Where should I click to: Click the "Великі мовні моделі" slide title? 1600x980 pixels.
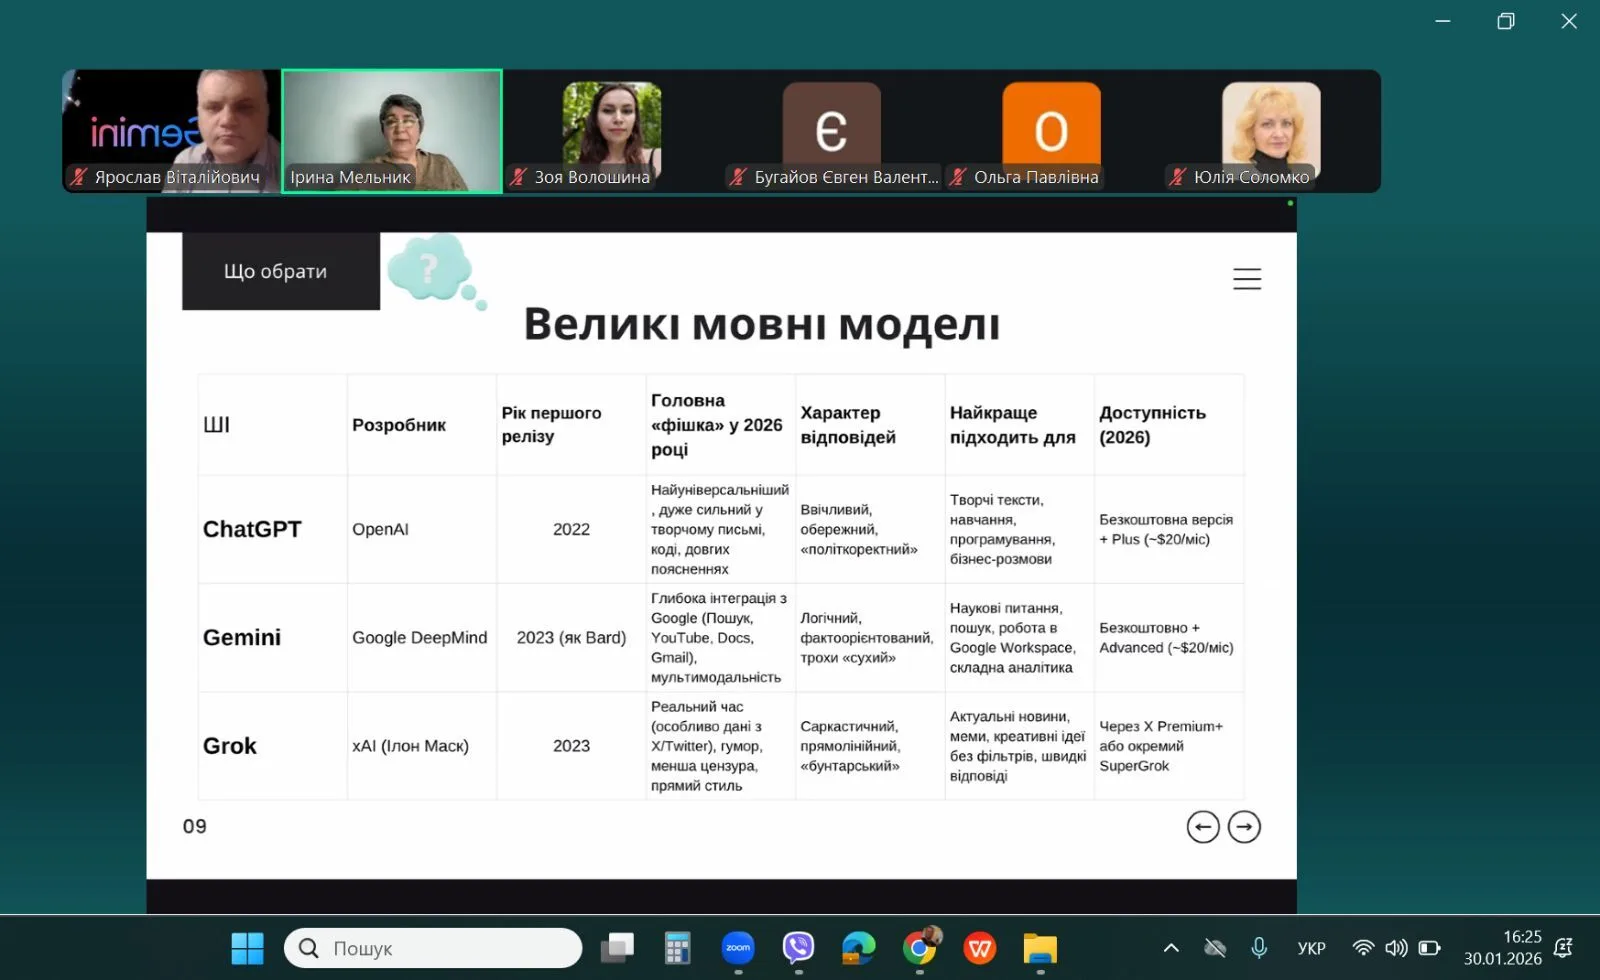click(x=762, y=324)
